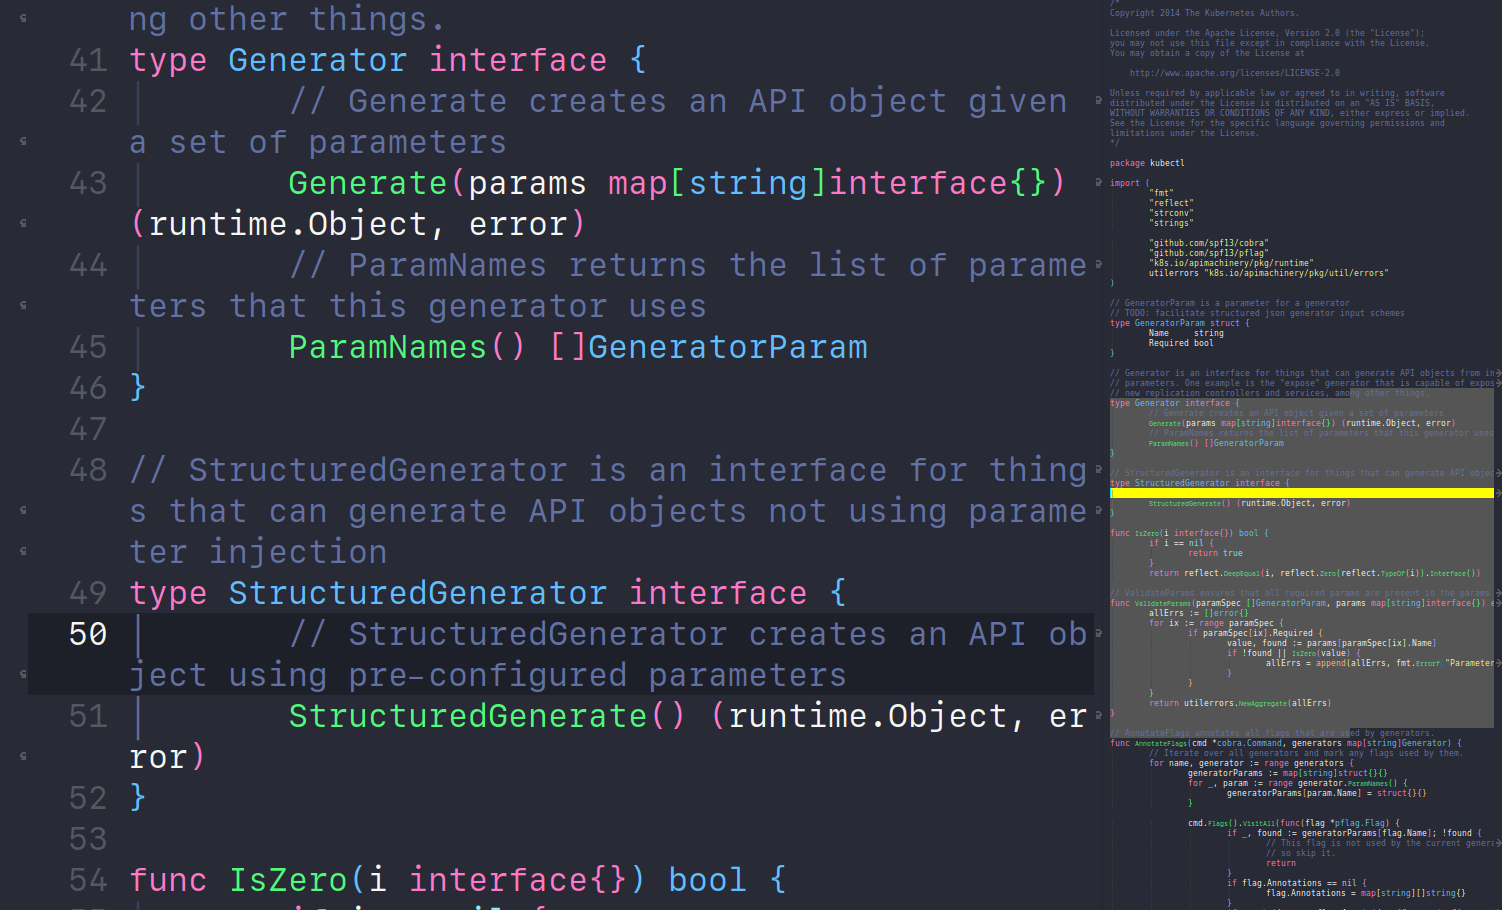Screen dimensions: 1502x910
Task: Click the IsZero function name on line 54
Action: (x=288, y=880)
